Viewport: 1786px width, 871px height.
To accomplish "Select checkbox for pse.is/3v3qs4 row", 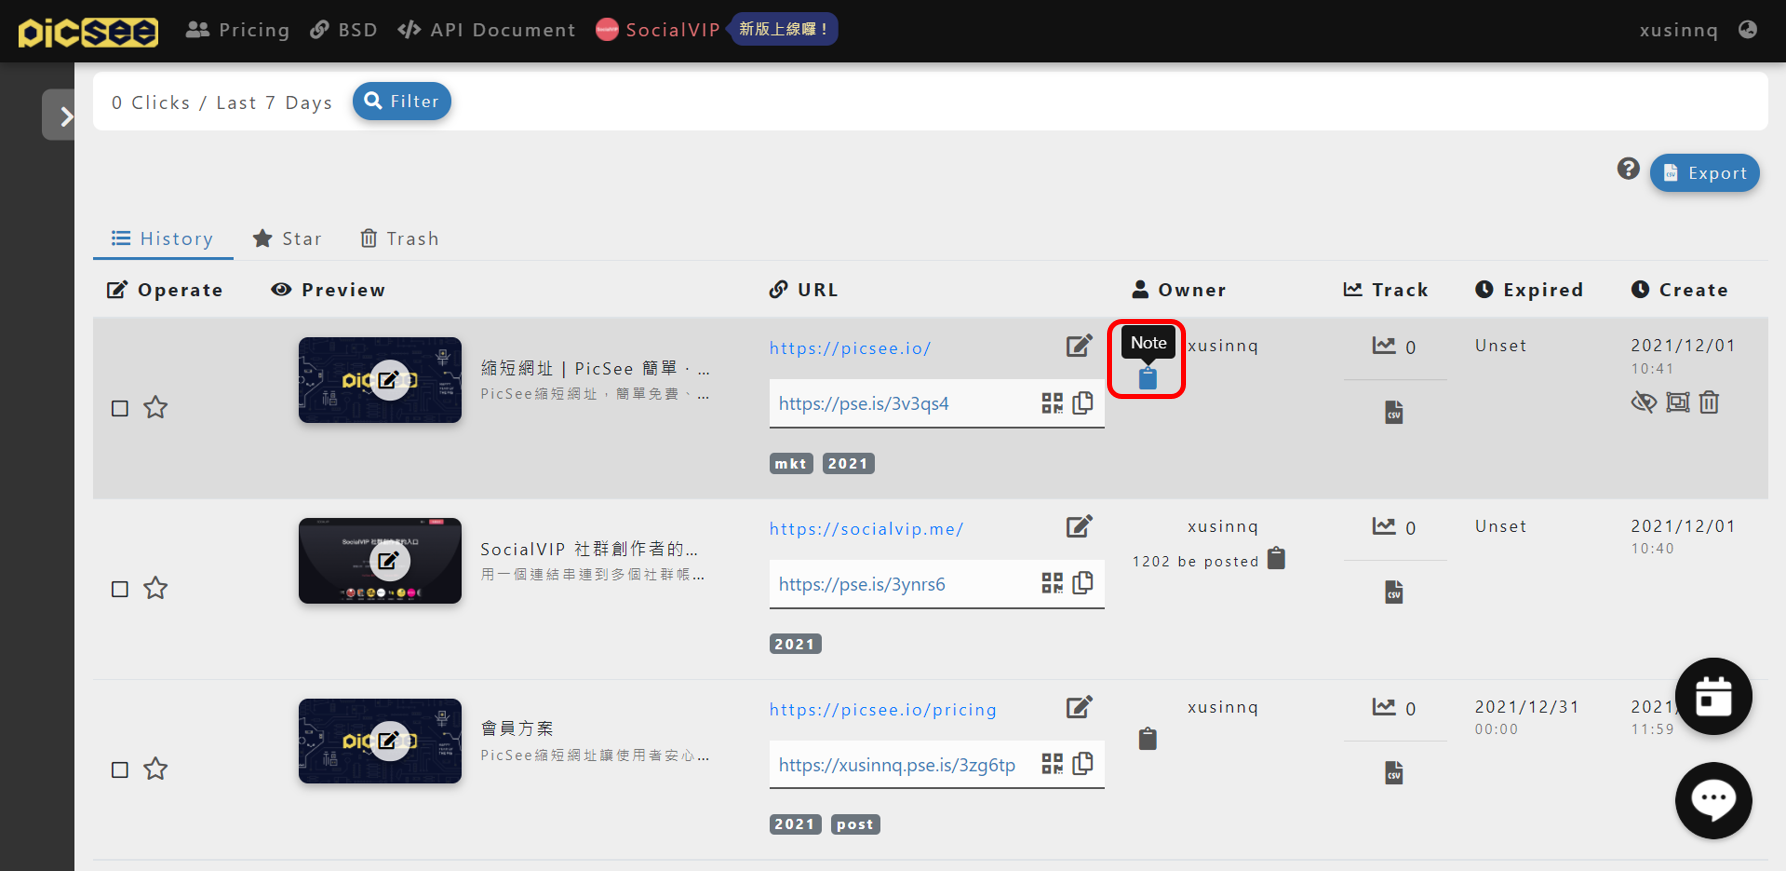I will coord(120,408).
